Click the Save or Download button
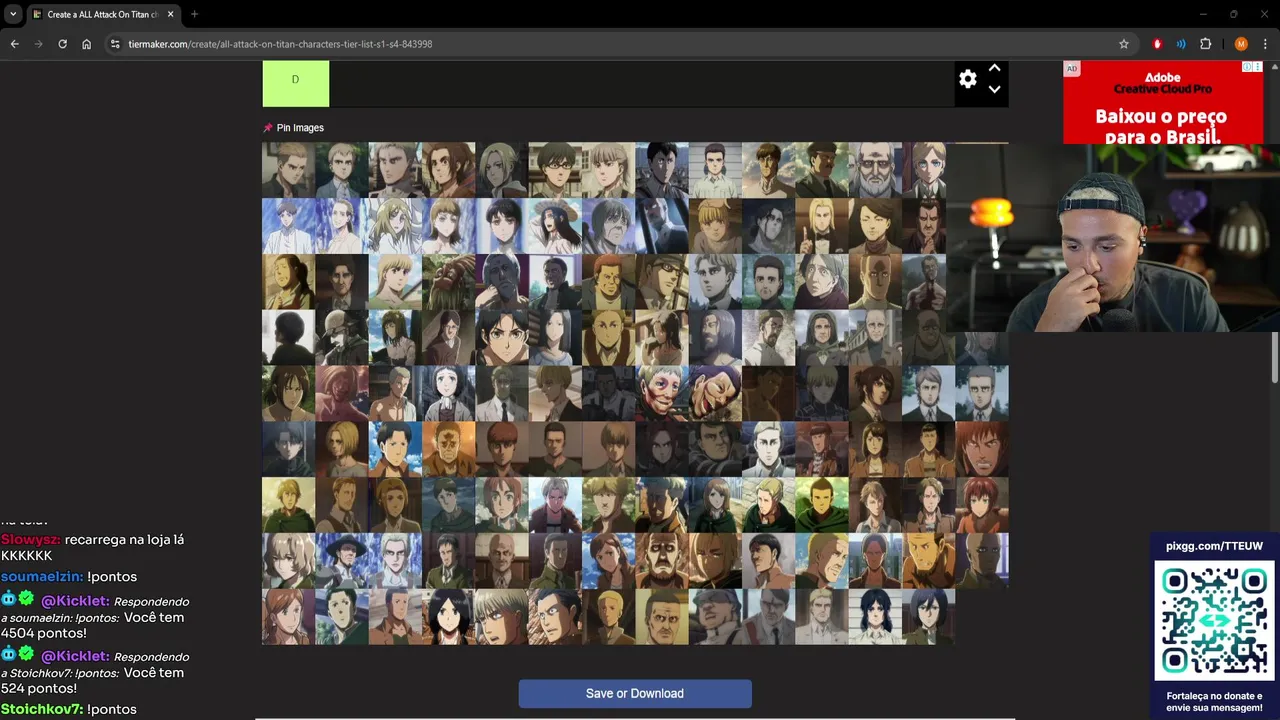This screenshot has width=1280, height=720. (634, 694)
